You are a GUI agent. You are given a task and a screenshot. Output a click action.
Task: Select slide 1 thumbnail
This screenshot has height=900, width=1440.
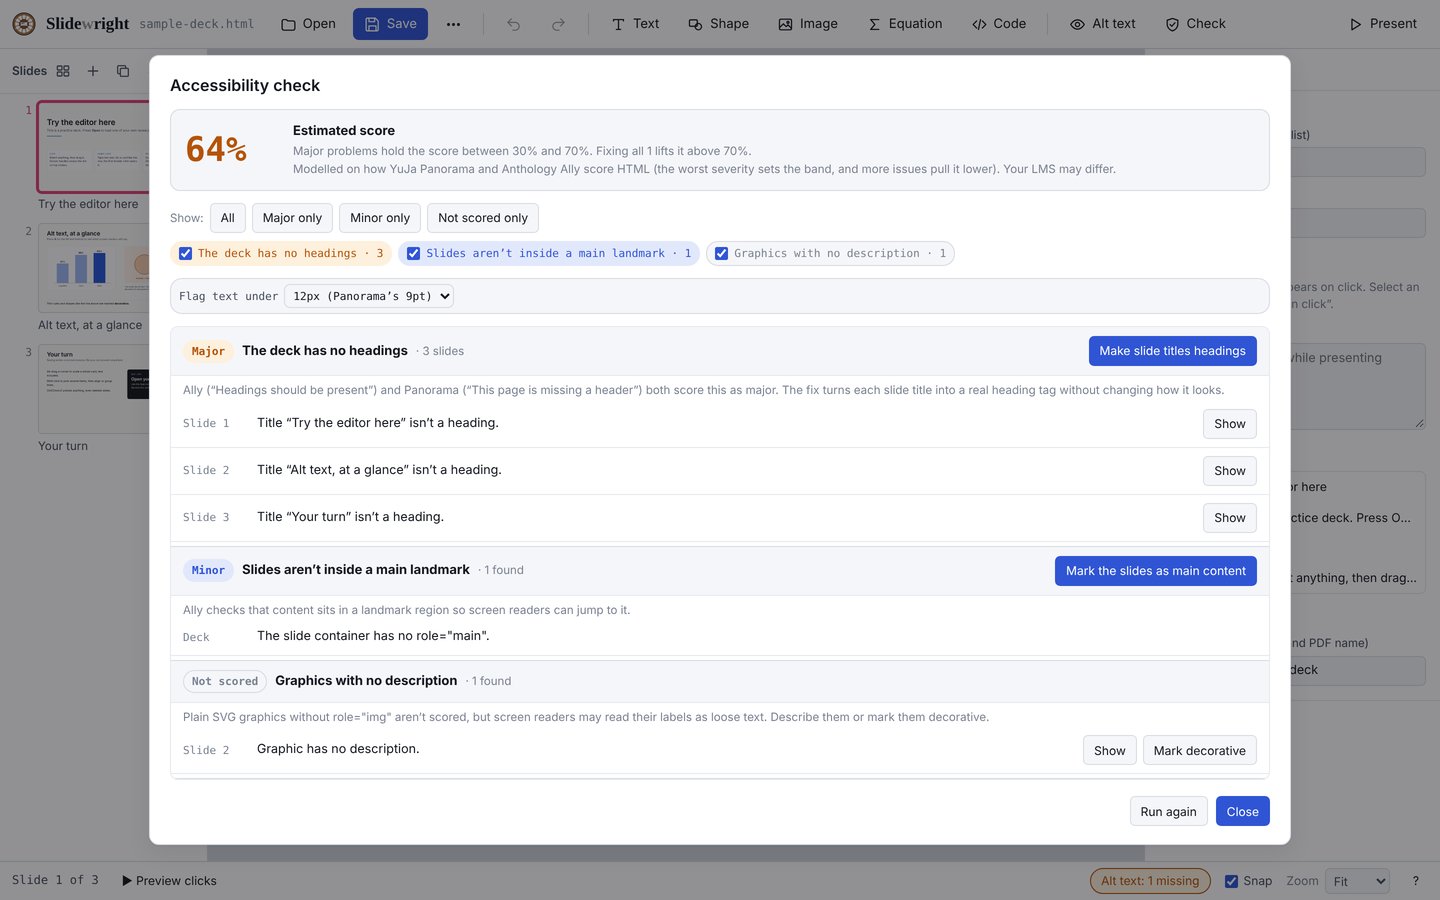tap(93, 146)
